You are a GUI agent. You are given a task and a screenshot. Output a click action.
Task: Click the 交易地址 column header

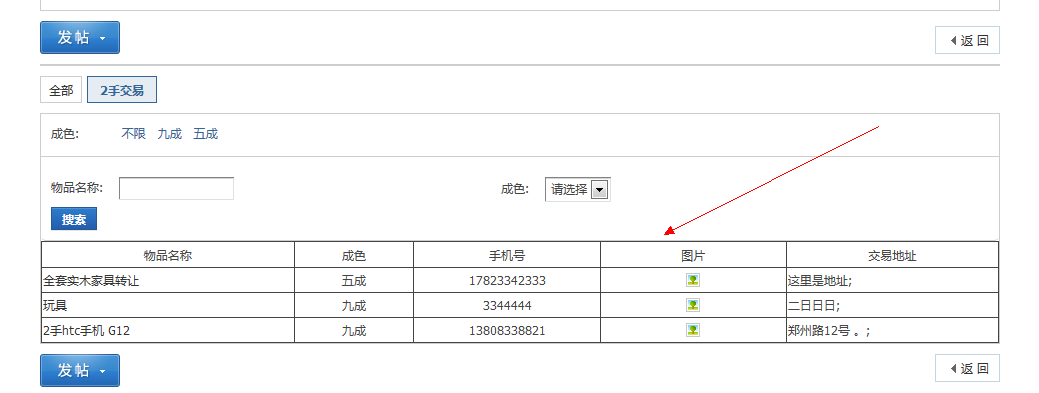pyautogui.click(x=893, y=255)
